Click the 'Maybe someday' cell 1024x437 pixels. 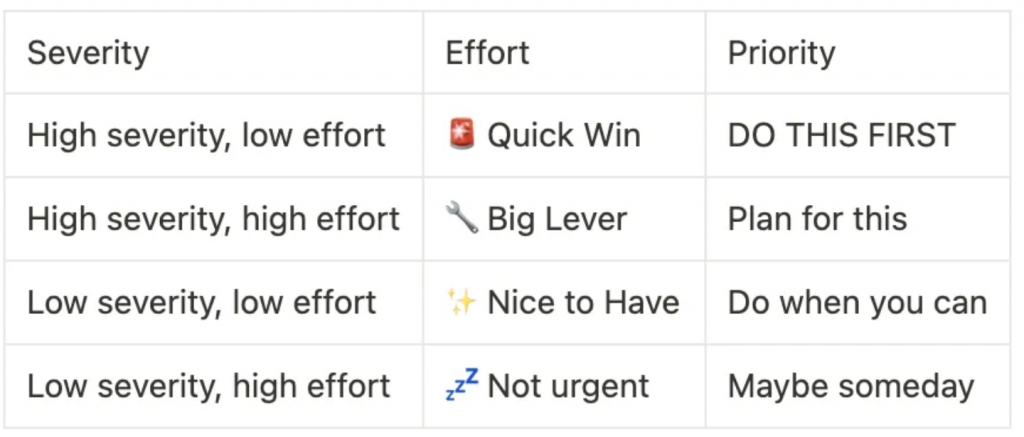[858, 385]
